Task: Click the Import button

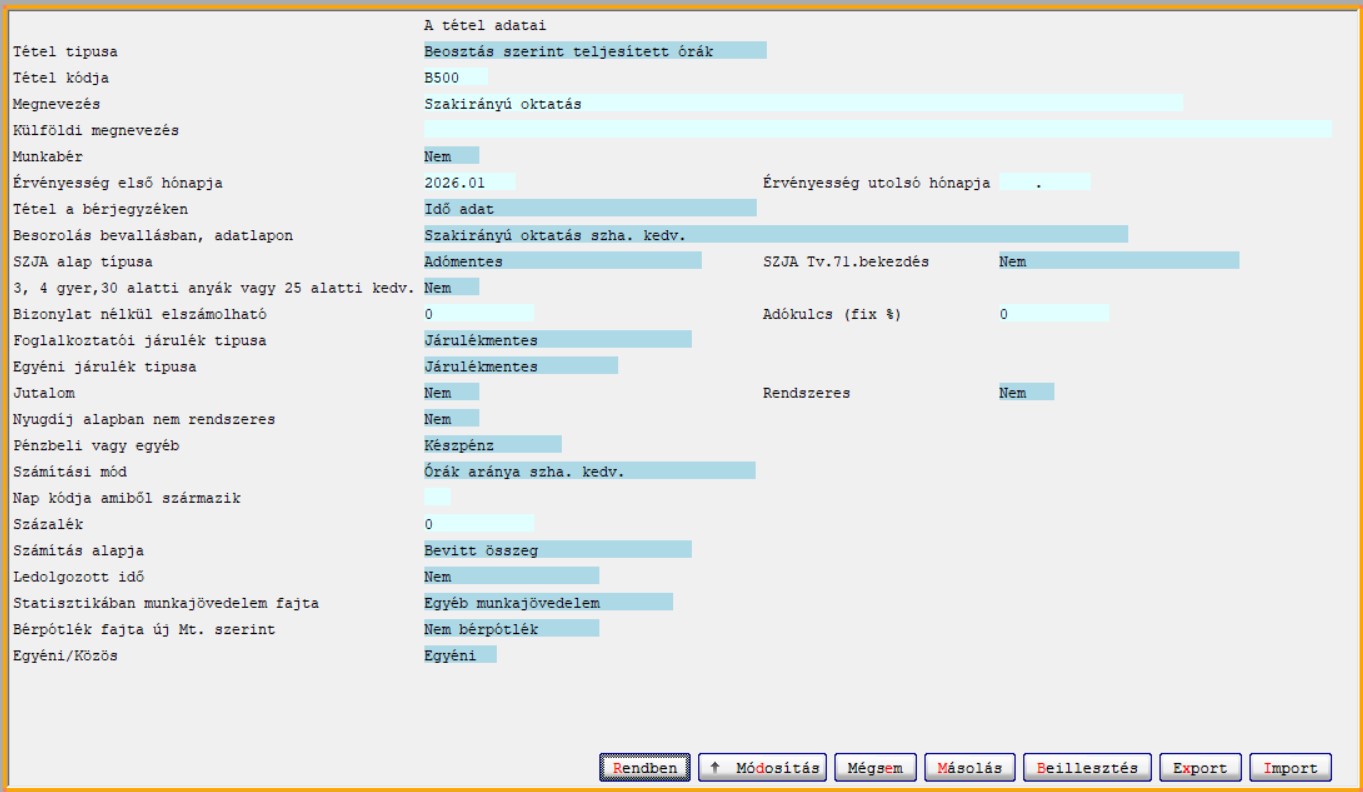Action: click(1290, 768)
